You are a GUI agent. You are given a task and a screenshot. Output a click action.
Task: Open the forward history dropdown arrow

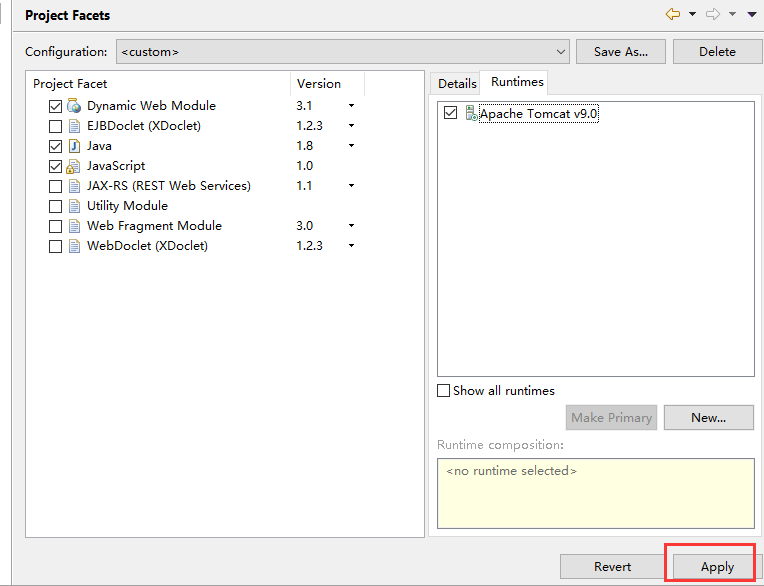pos(732,14)
